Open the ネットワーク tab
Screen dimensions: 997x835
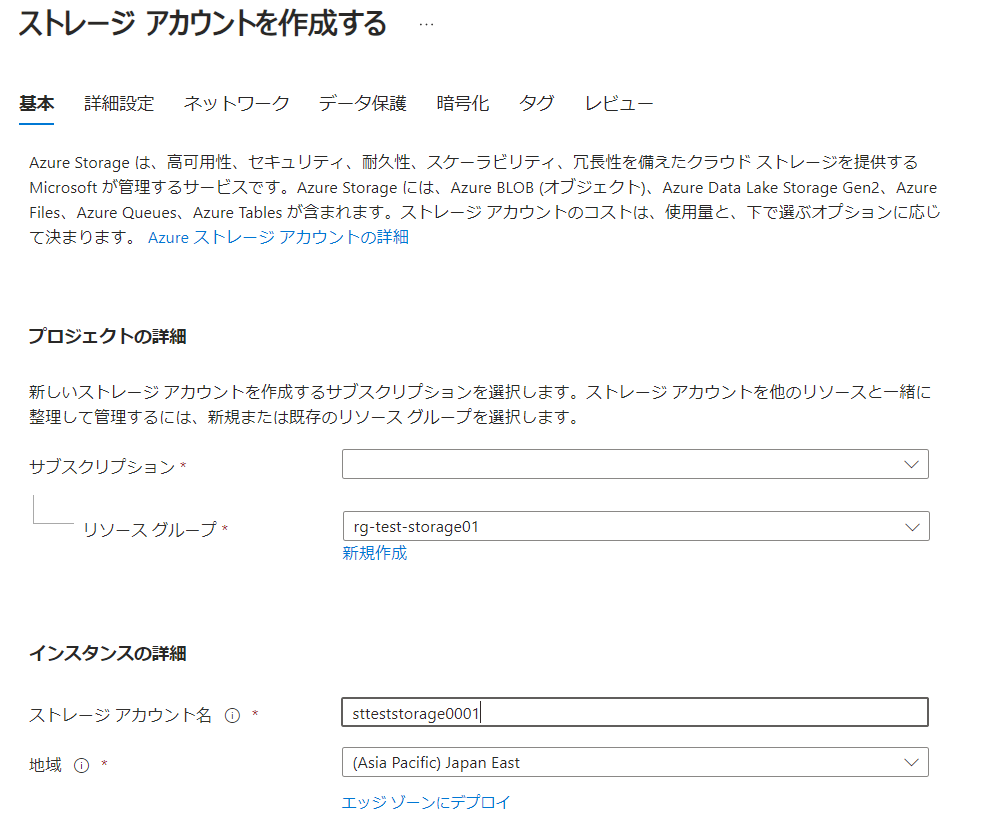[x=237, y=103]
